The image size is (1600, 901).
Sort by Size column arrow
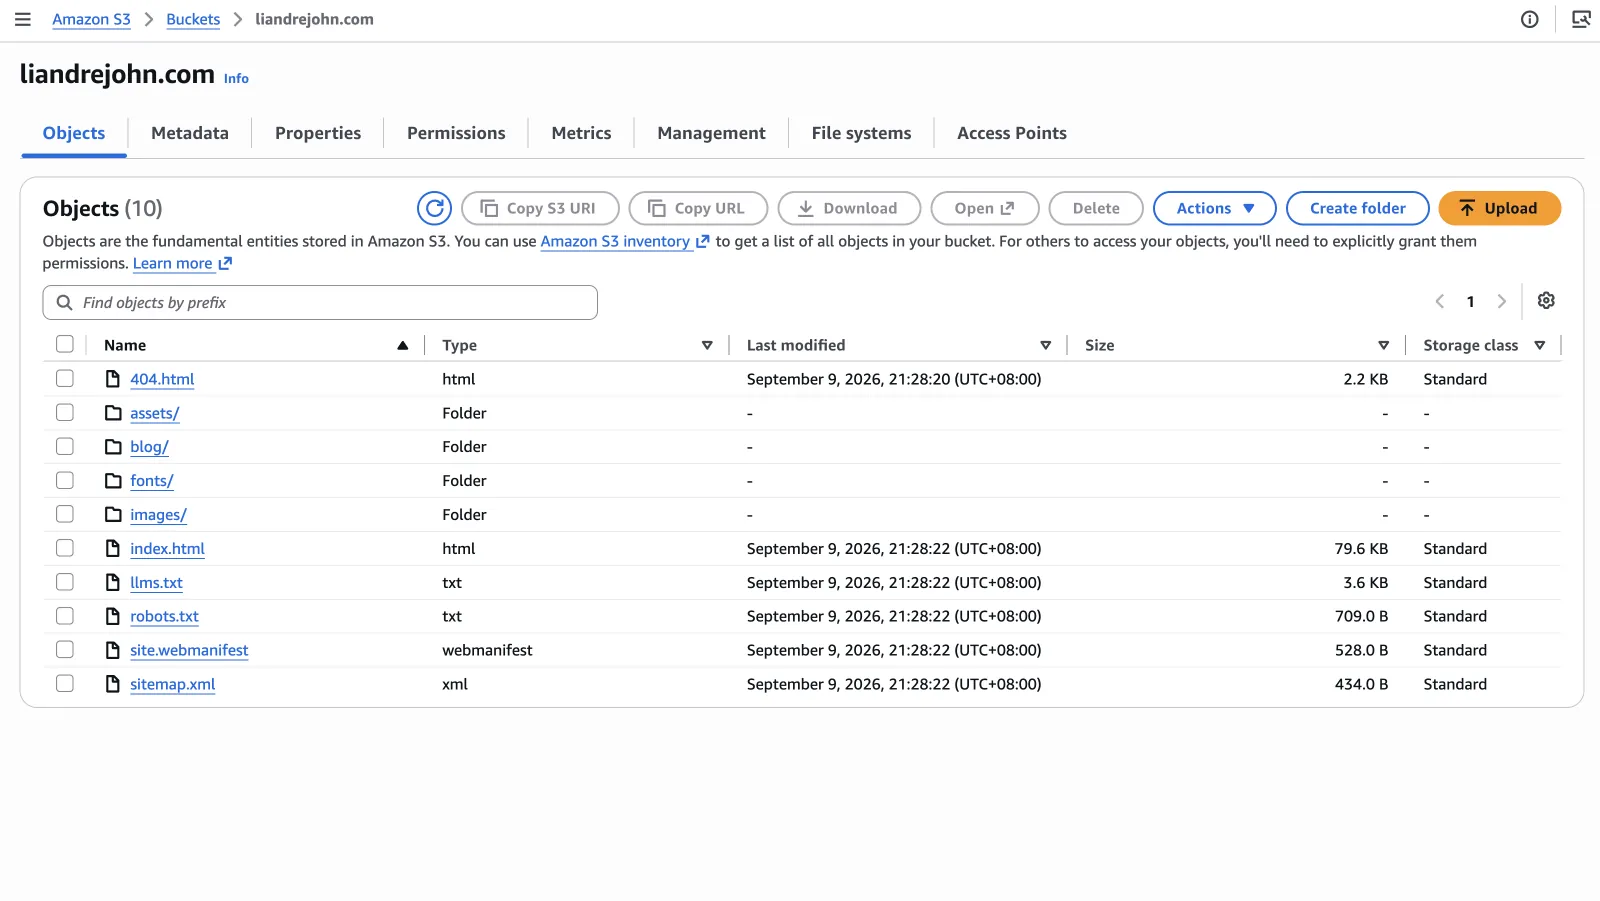1383,345
